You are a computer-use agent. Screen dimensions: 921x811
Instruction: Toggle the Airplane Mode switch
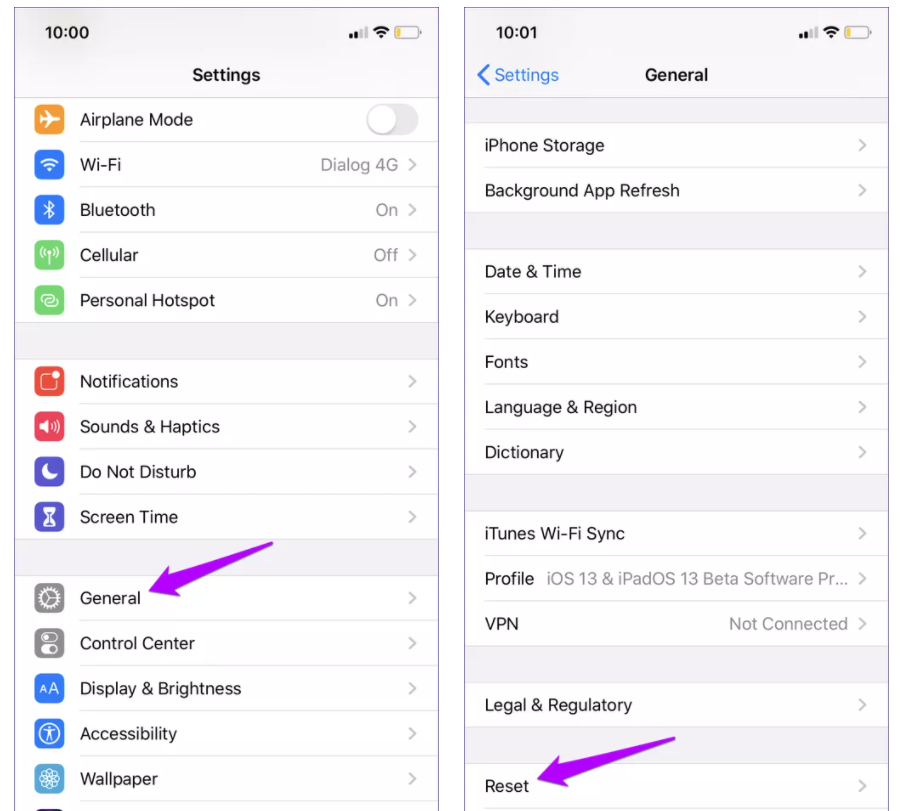392,119
